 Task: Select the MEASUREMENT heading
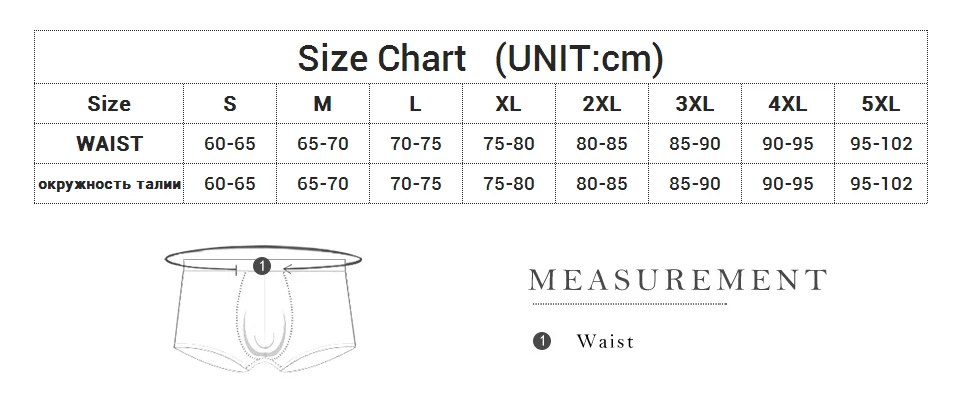pyautogui.click(x=678, y=279)
